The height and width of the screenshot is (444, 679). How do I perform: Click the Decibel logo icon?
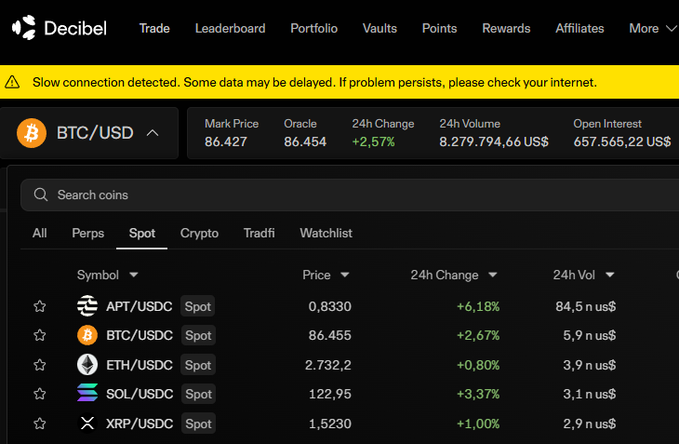24,28
